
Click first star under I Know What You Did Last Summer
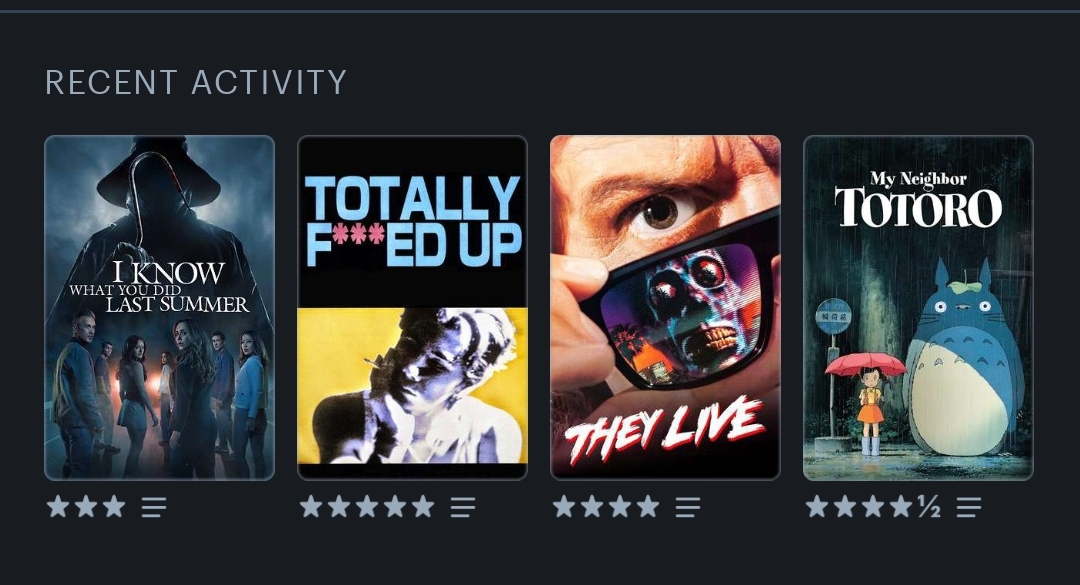click(x=58, y=506)
